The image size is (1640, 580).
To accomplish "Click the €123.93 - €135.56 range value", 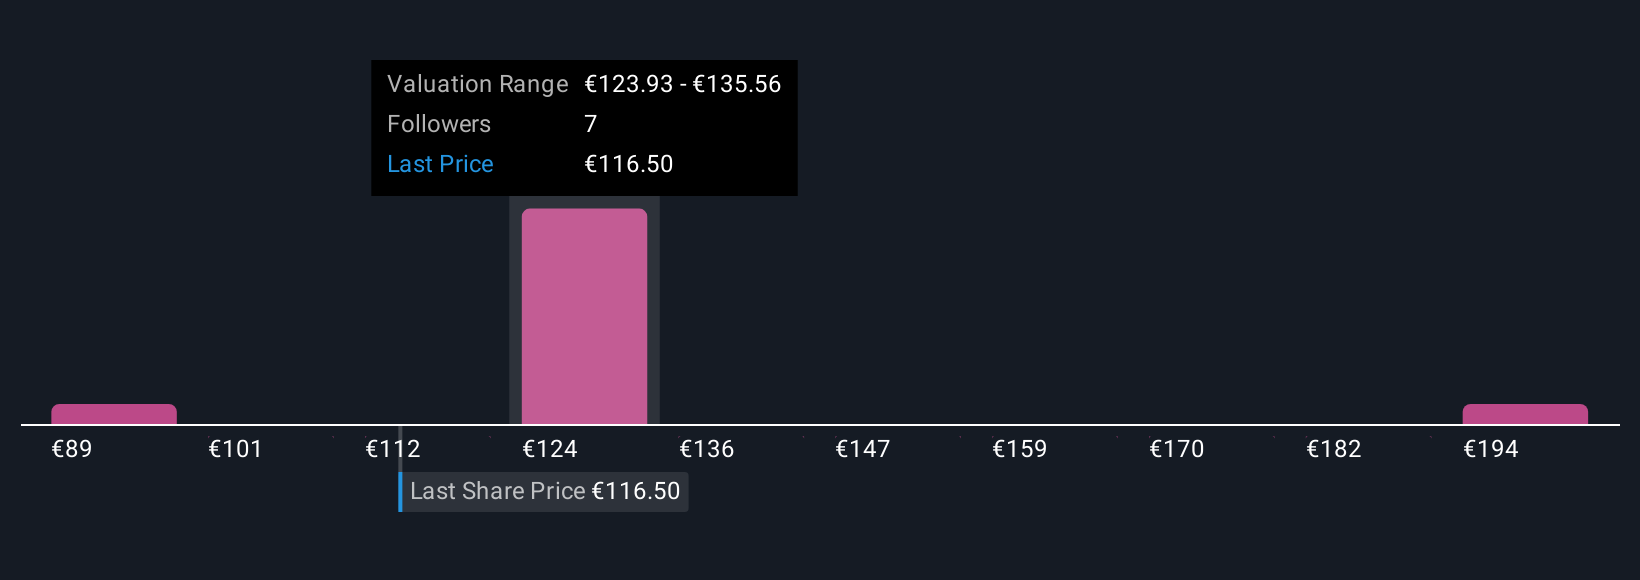I will [x=682, y=84].
